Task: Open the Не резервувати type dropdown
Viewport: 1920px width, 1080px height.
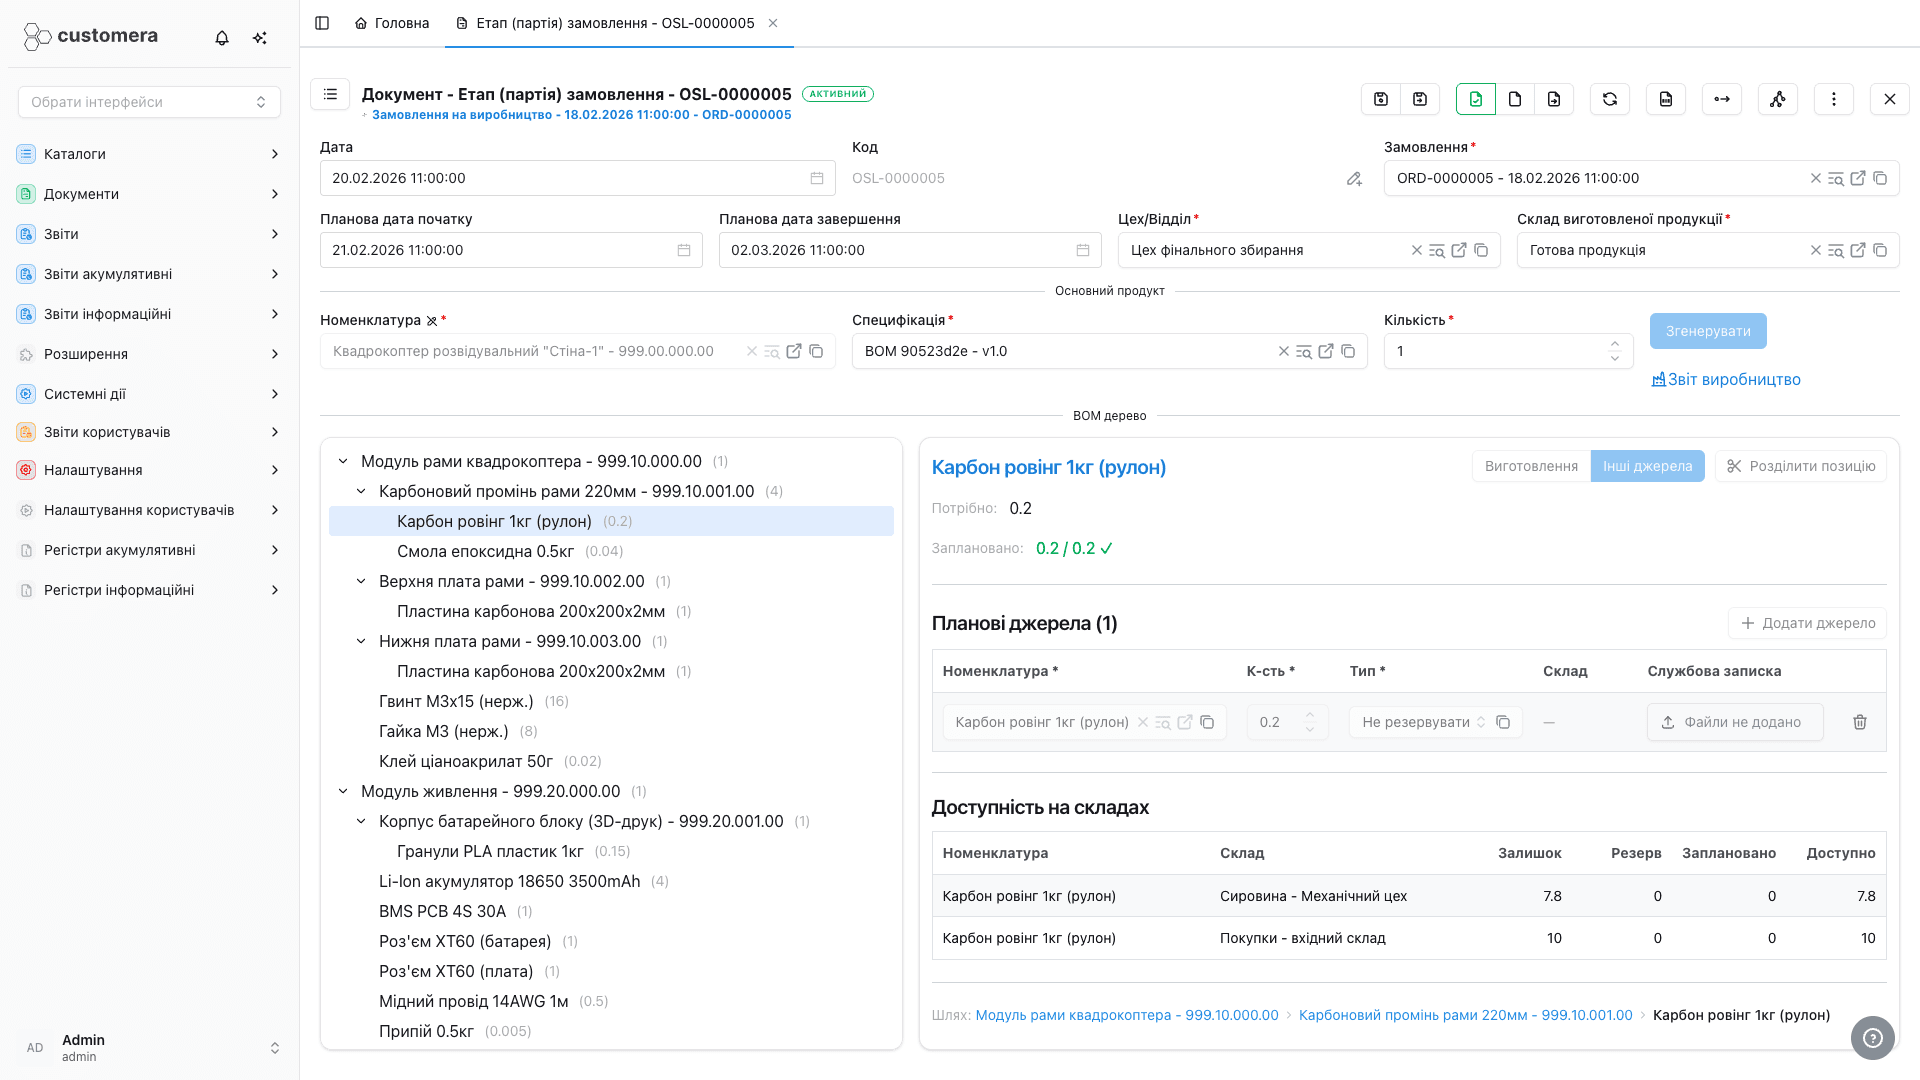Action: [1423, 722]
